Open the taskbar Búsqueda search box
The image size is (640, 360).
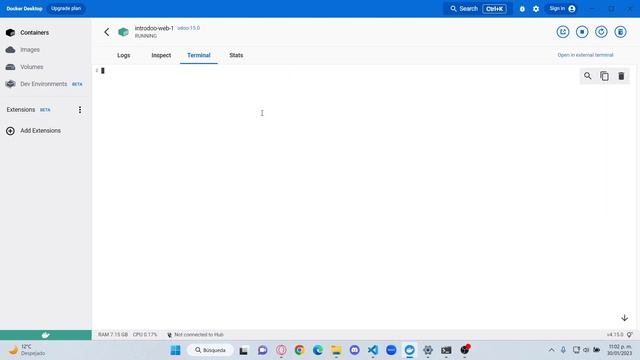click(210, 350)
